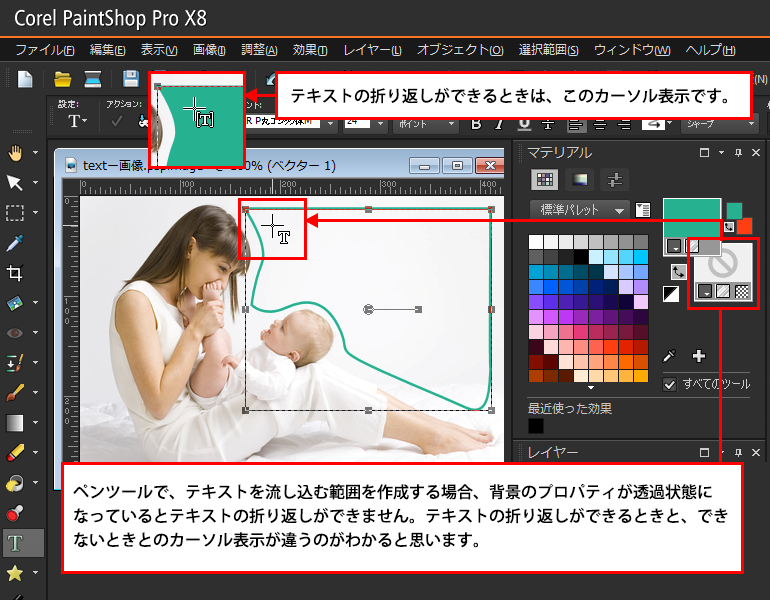Click the large teal foreground properties swatch
This screenshot has width=770, height=600.
click(x=692, y=218)
